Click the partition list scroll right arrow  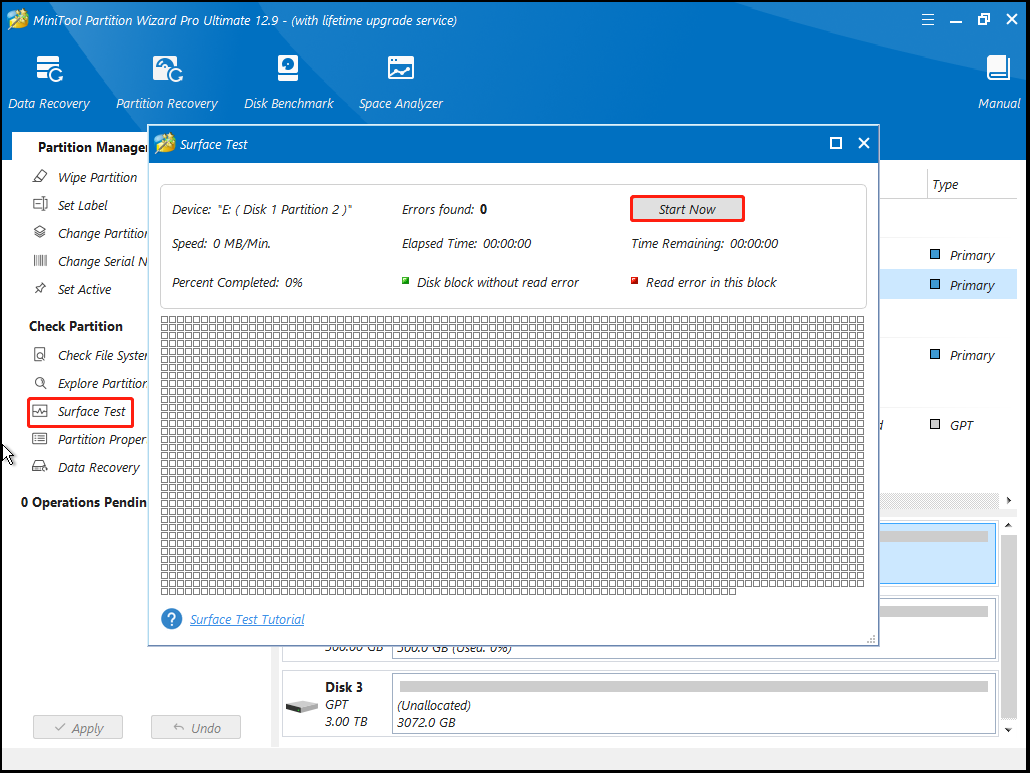(x=1009, y=500)
